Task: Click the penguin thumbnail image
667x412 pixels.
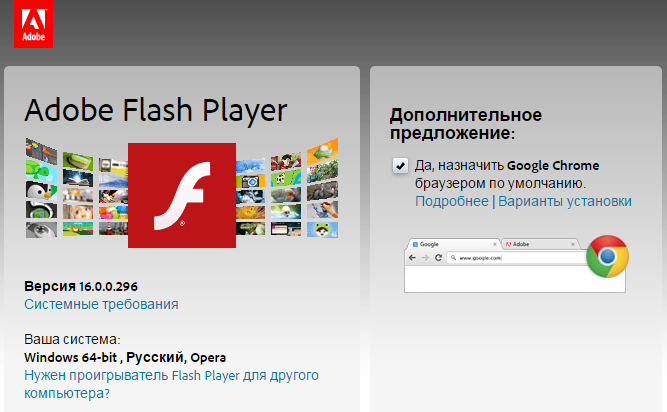Action: pos(41,190)
